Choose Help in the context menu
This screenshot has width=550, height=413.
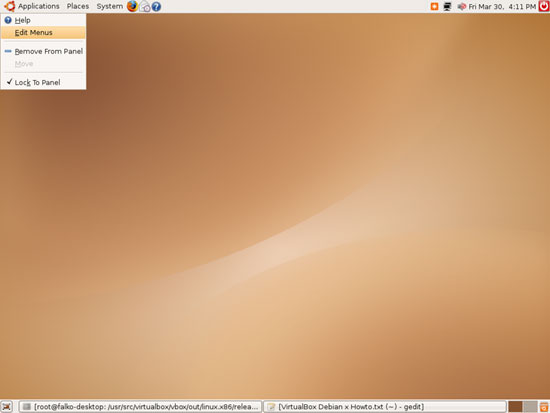43,20
